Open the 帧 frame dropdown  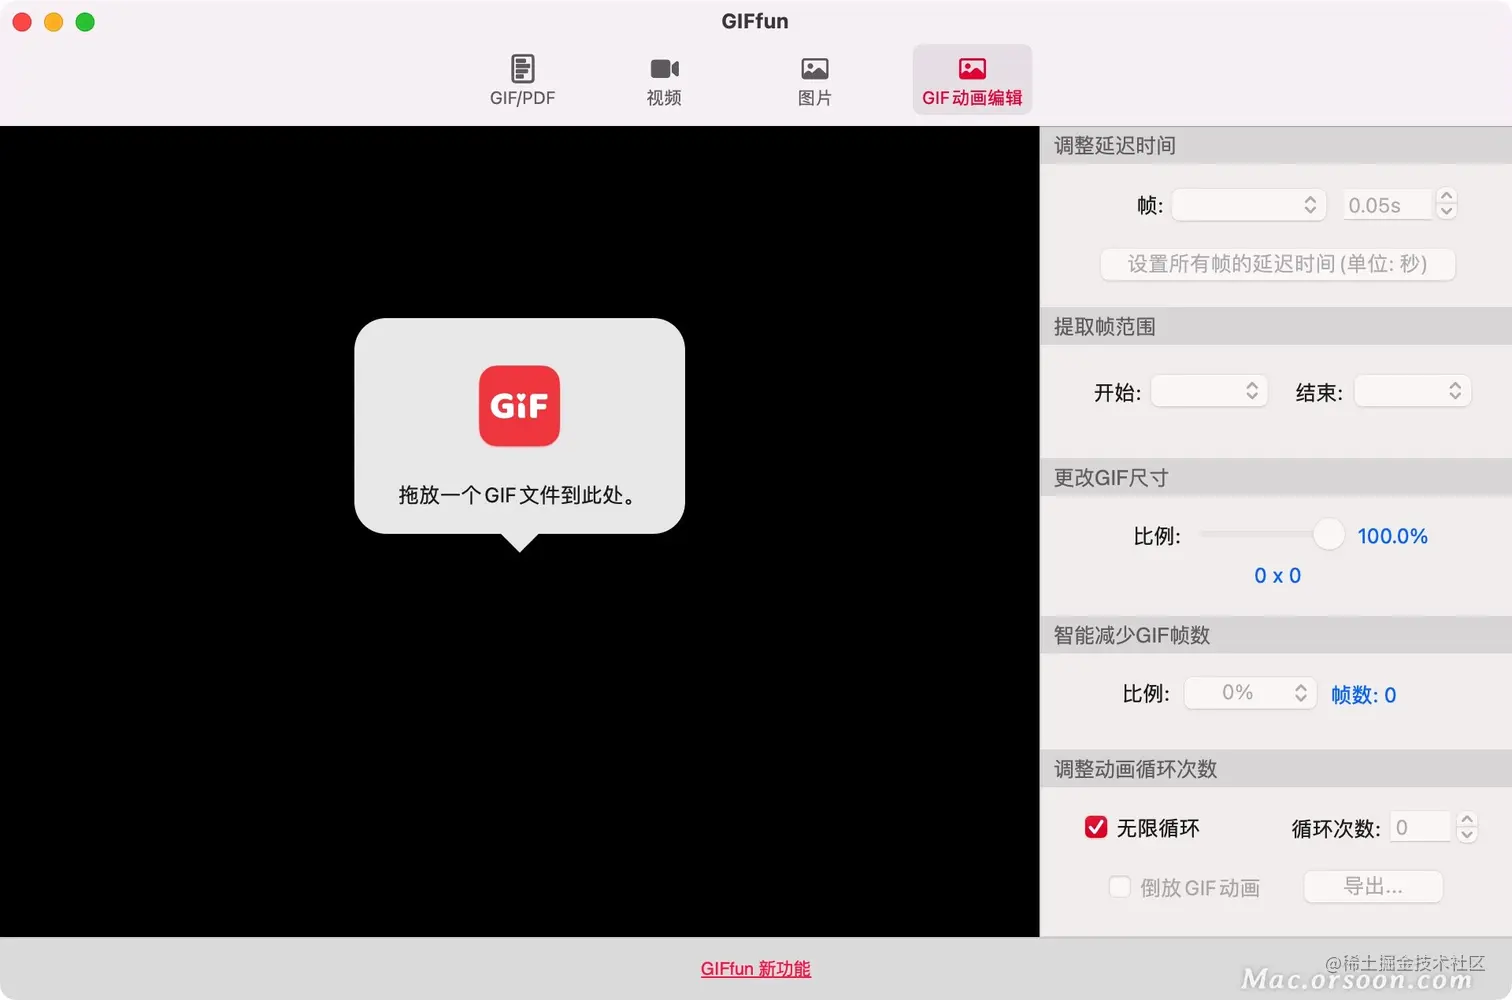point(1249,205)
